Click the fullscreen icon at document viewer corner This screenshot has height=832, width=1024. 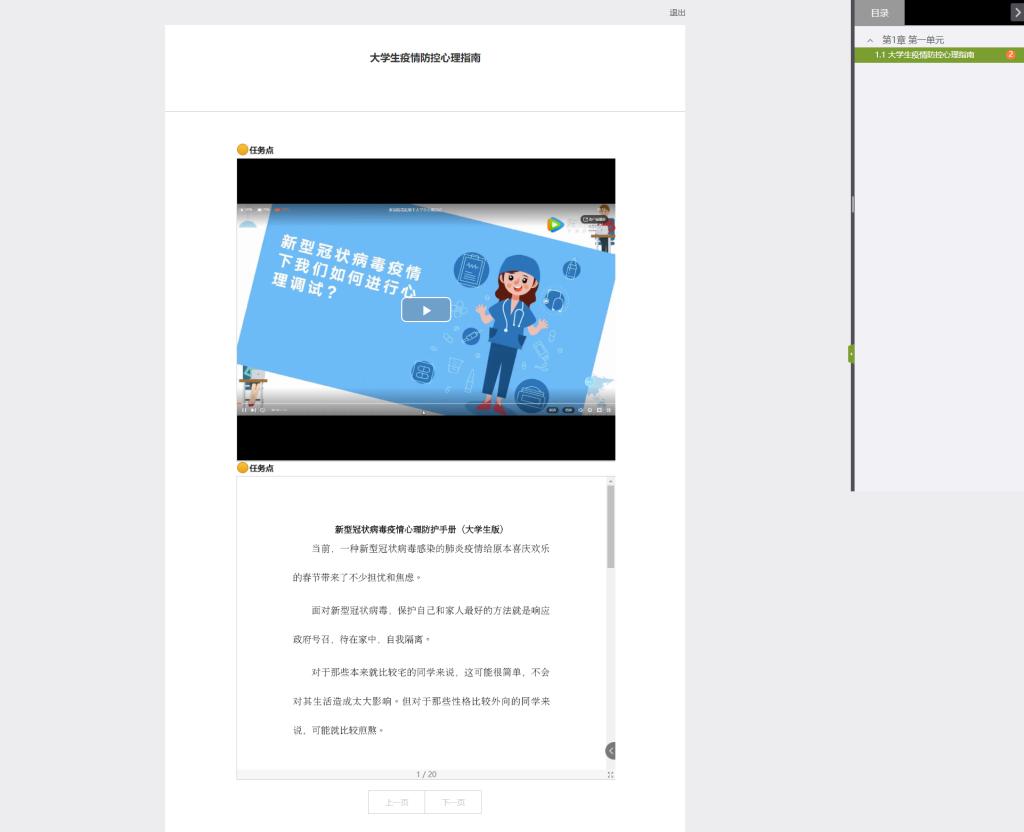click(610, 774)
